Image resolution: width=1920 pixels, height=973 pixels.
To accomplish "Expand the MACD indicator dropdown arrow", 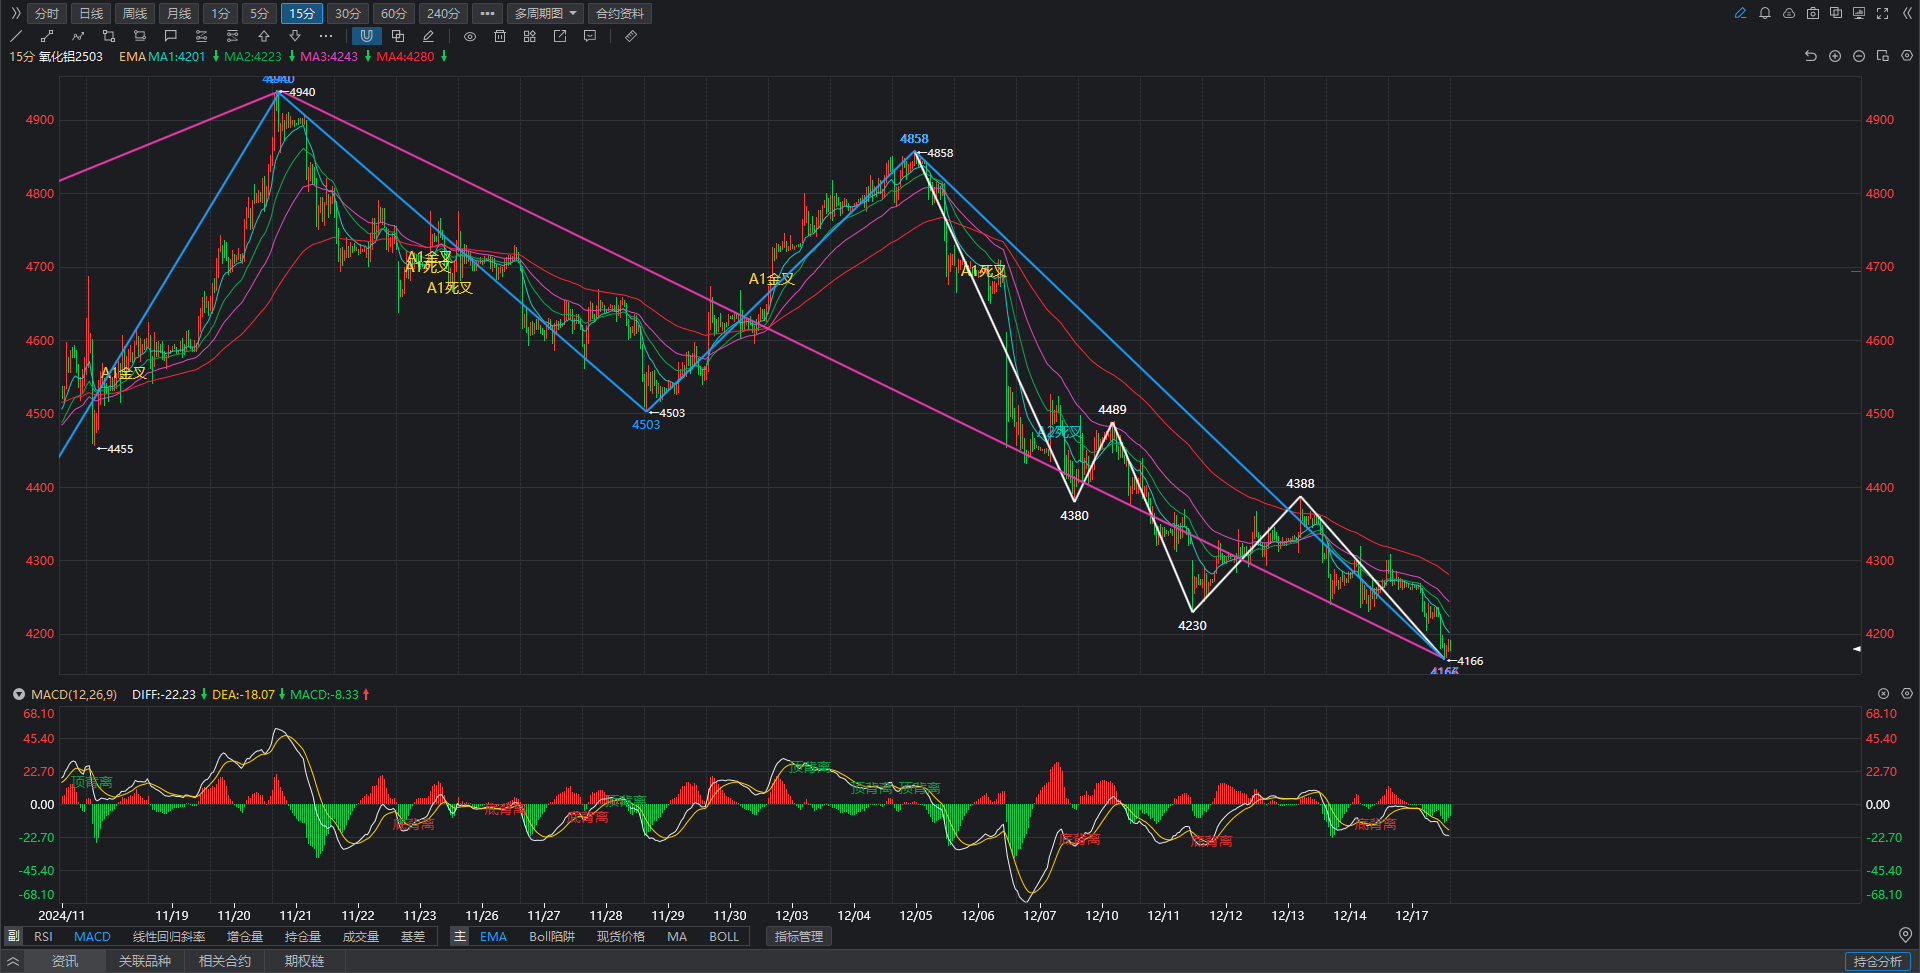I will pos(19,694).
